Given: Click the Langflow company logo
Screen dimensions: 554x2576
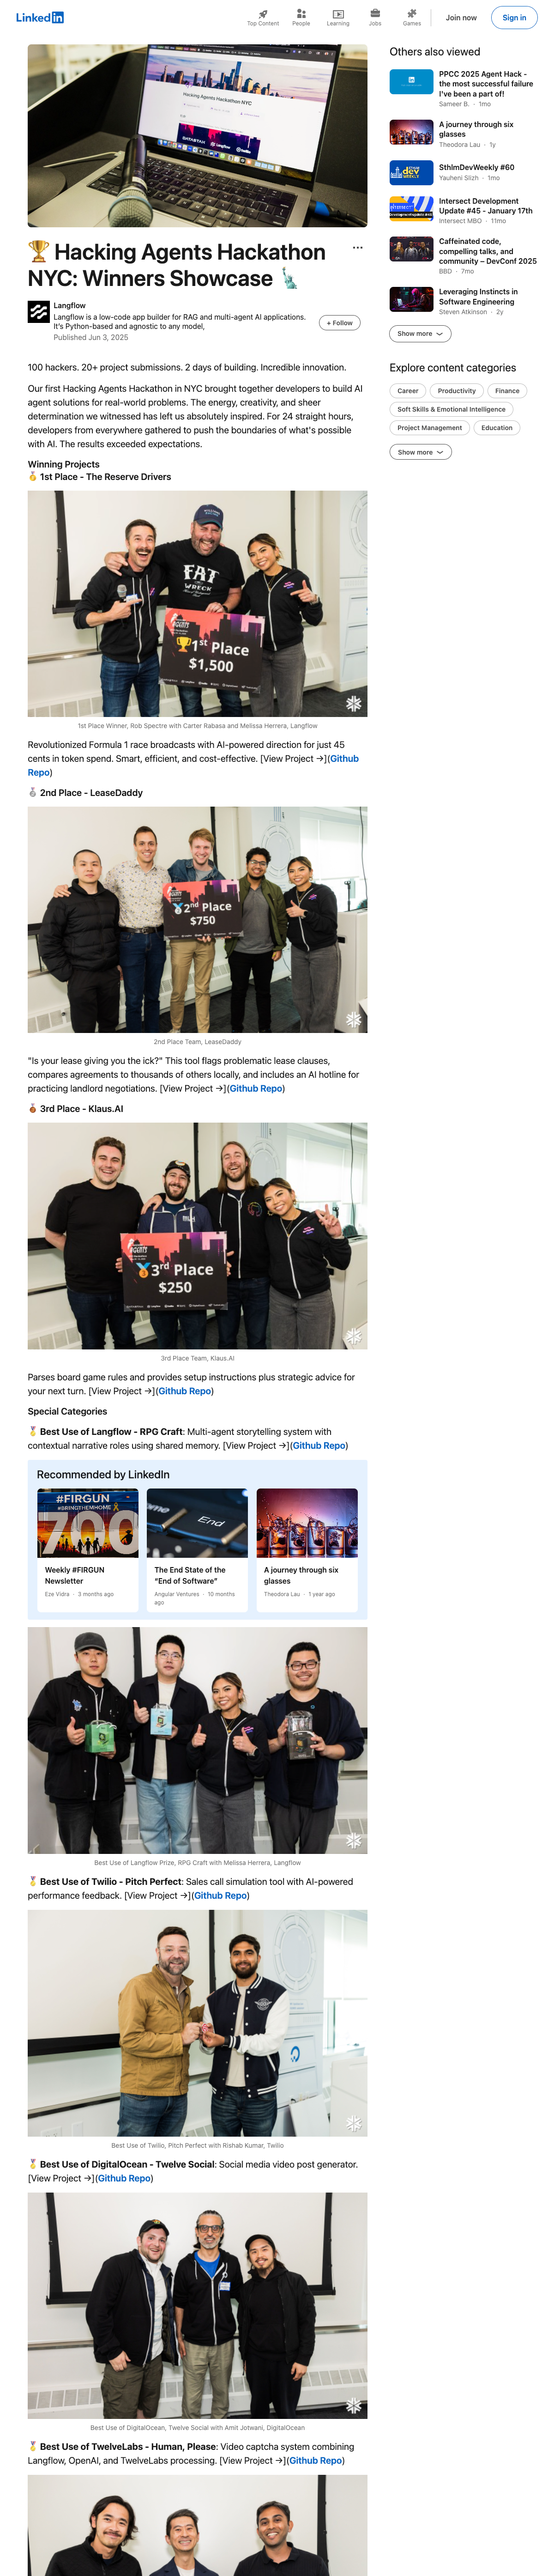Looking at the screenshot, I should [39, 312].
